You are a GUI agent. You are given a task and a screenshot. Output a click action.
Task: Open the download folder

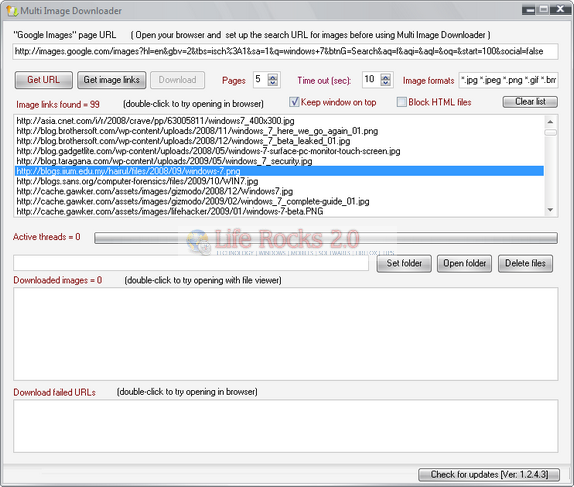coord(464,263)
